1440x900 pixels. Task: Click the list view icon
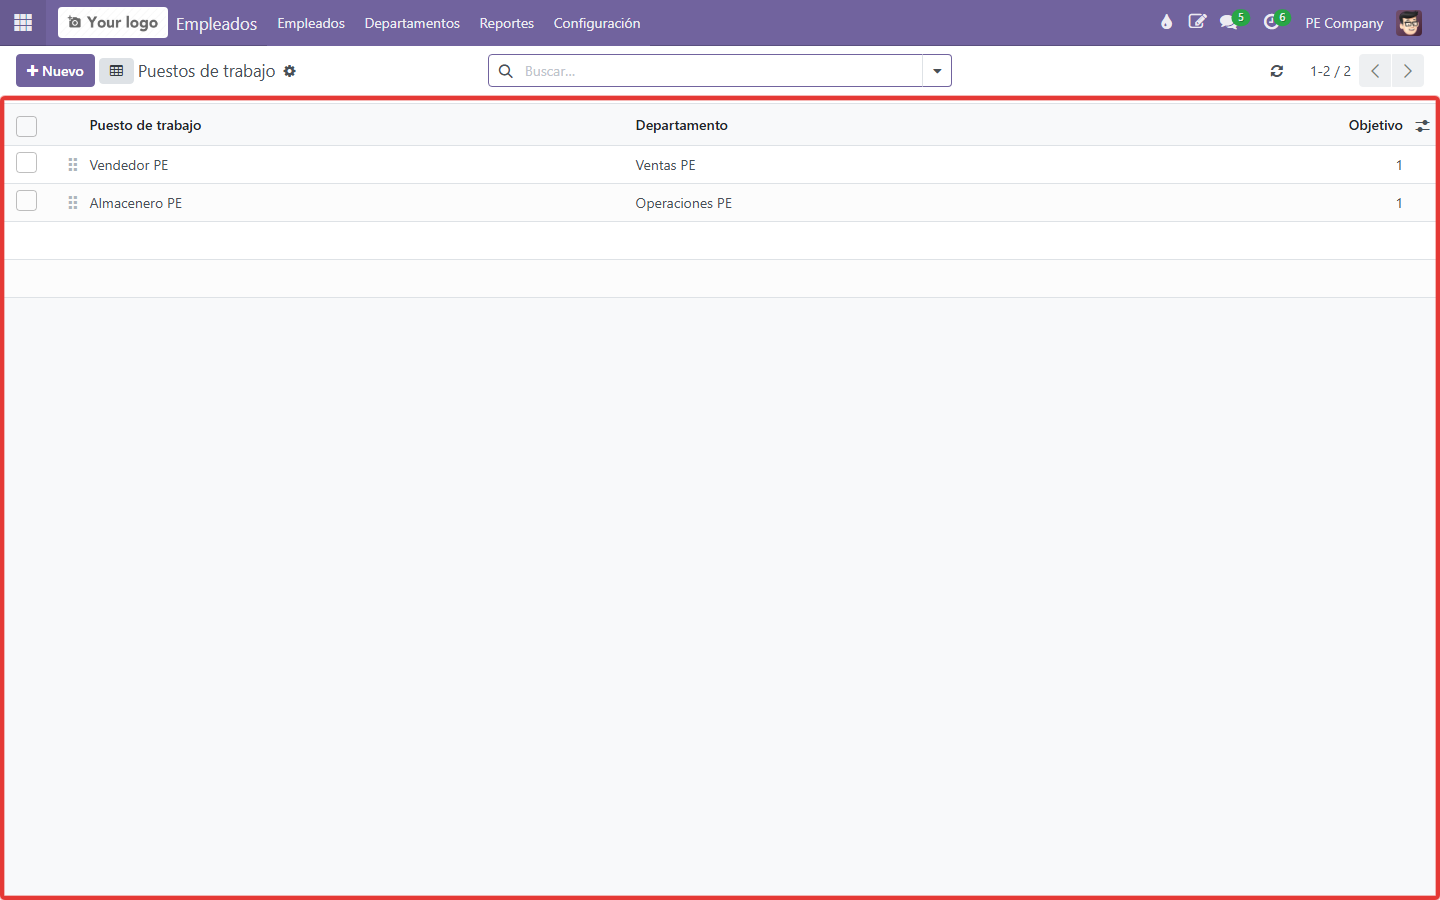116,71
